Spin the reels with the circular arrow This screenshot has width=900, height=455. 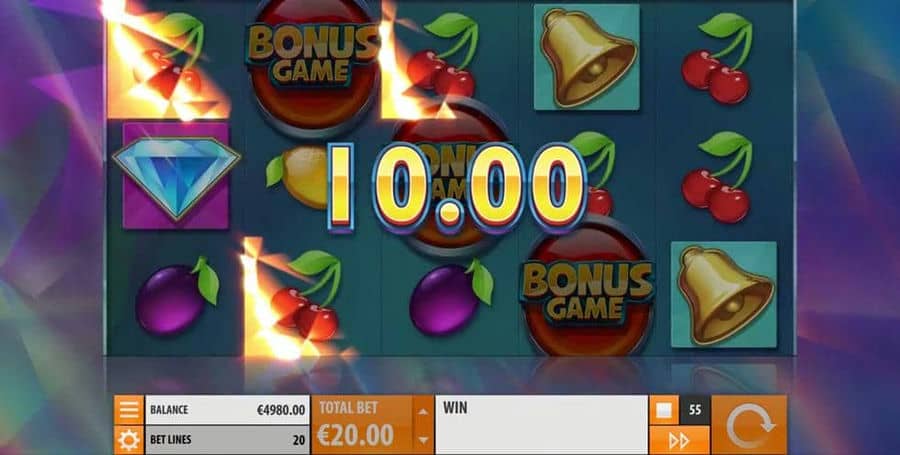[749, 425]
